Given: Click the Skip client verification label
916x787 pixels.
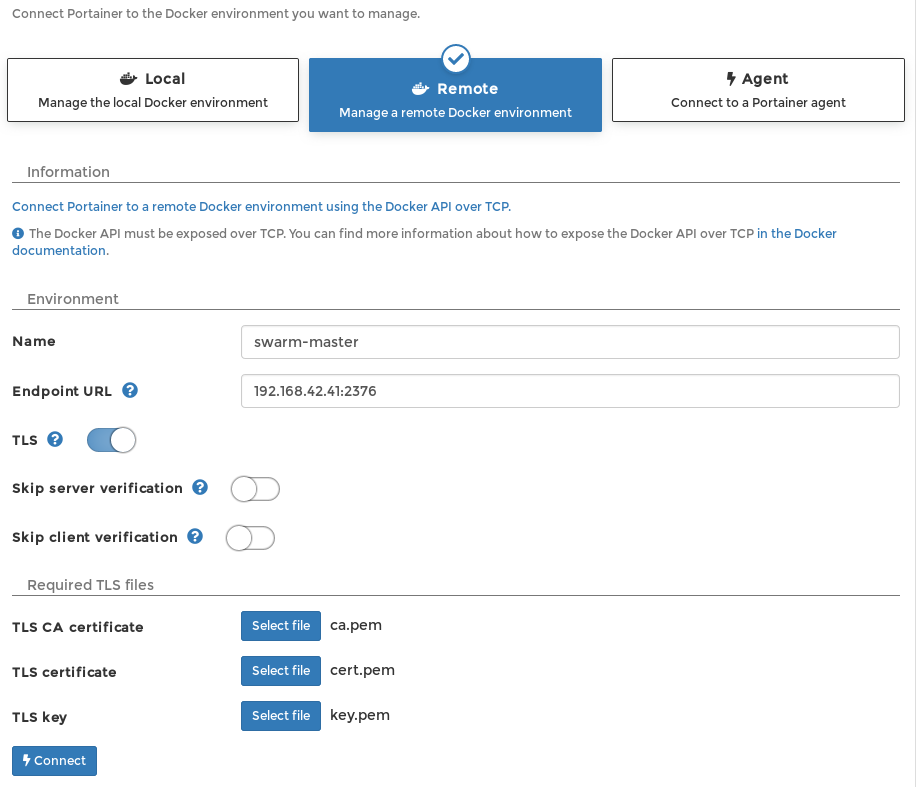Looking at the screenshot, I should [x=95, y=537].
